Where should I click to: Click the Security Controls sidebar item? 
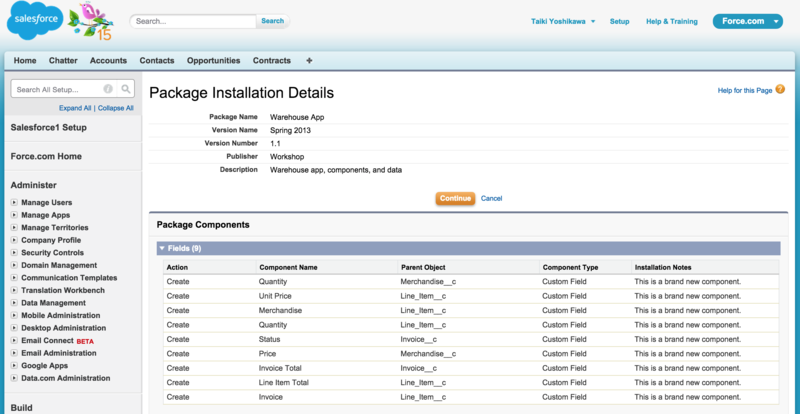coord(52,253)
